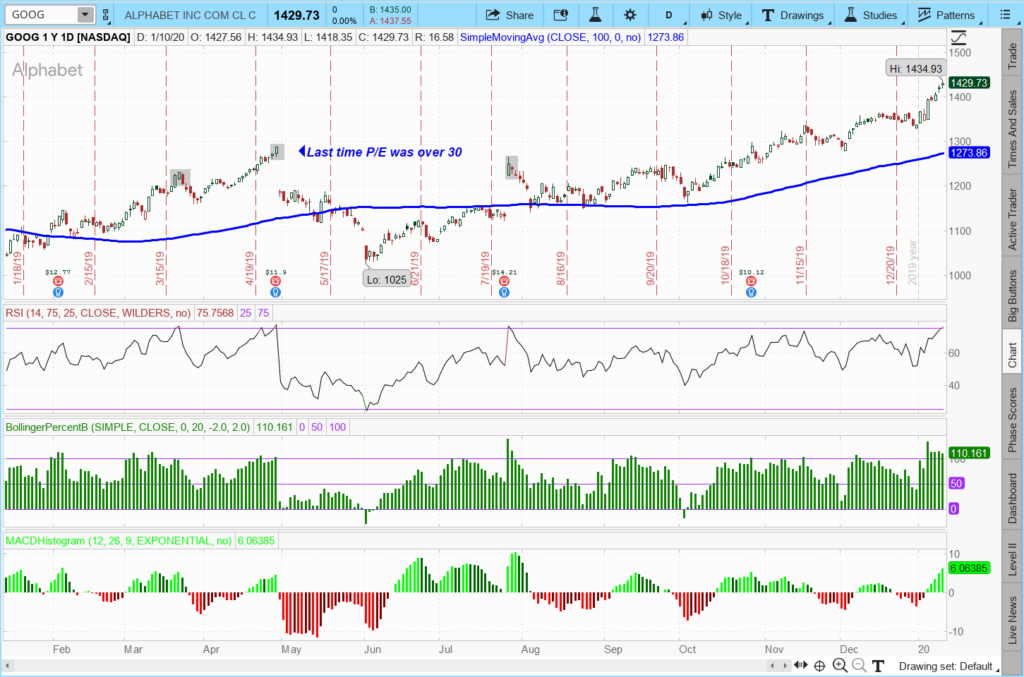Open the news book icon in toolbar

(x=560, y=15)
